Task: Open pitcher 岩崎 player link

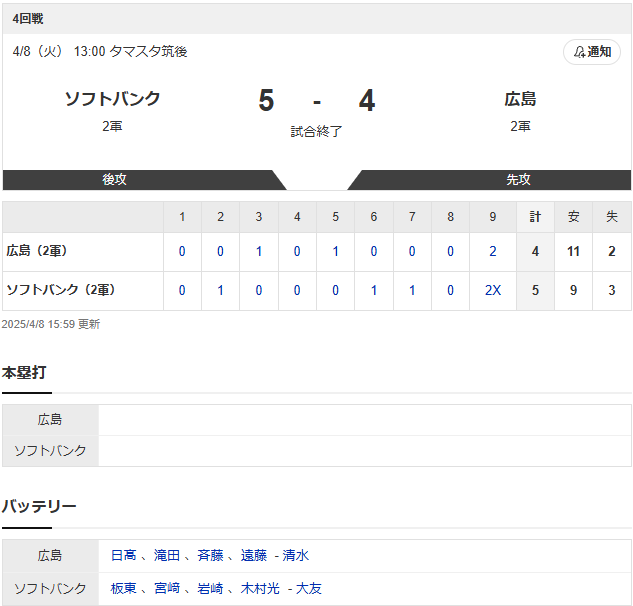Action: point(210,588)
